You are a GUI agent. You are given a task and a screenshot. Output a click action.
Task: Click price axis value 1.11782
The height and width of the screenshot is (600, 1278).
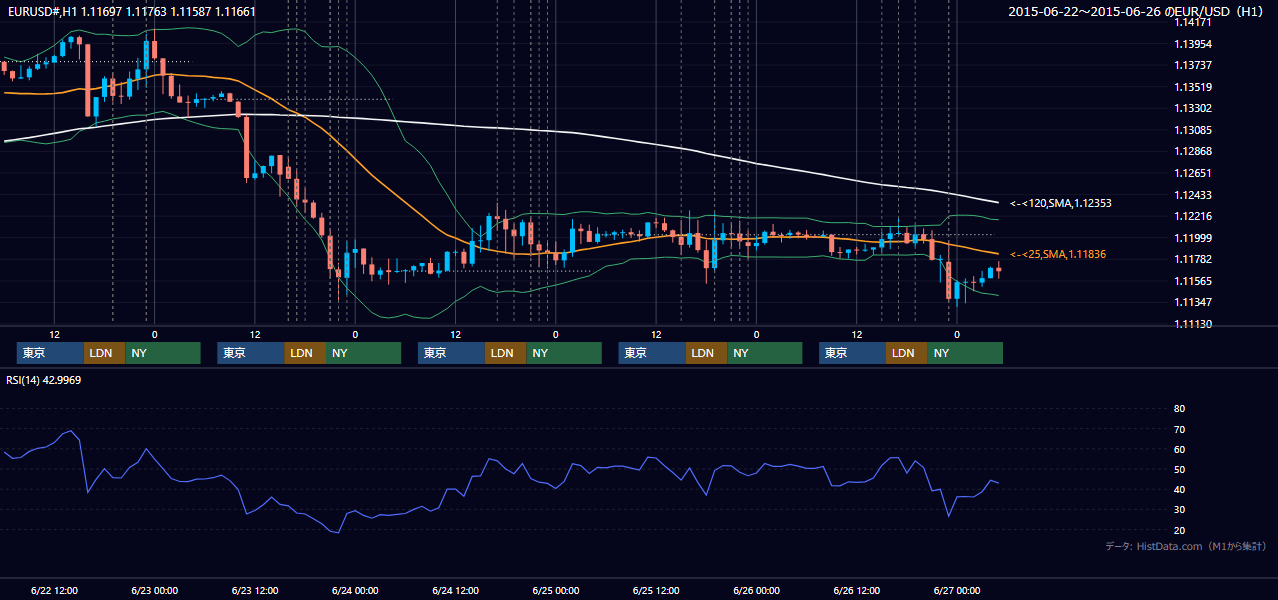coord(1193,259)
